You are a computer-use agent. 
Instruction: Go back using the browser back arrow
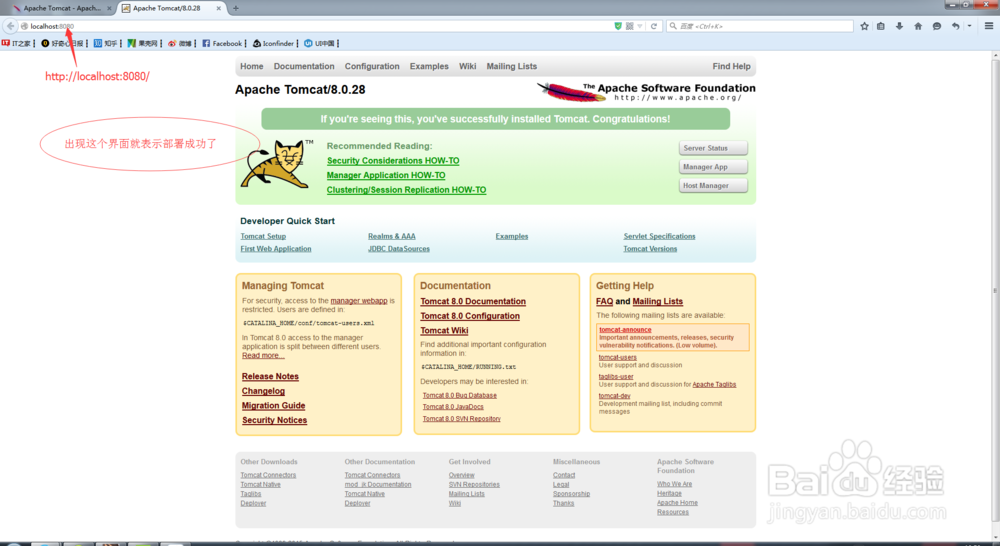click(x=10, y=26)
